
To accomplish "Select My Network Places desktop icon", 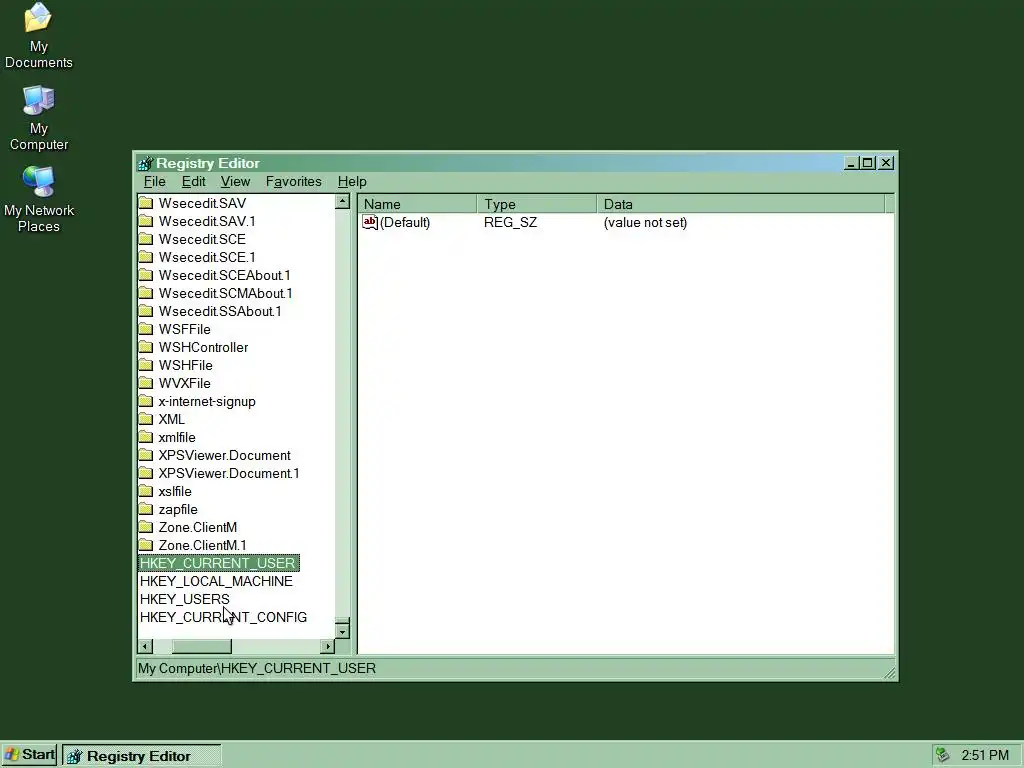I will (39, 199).
